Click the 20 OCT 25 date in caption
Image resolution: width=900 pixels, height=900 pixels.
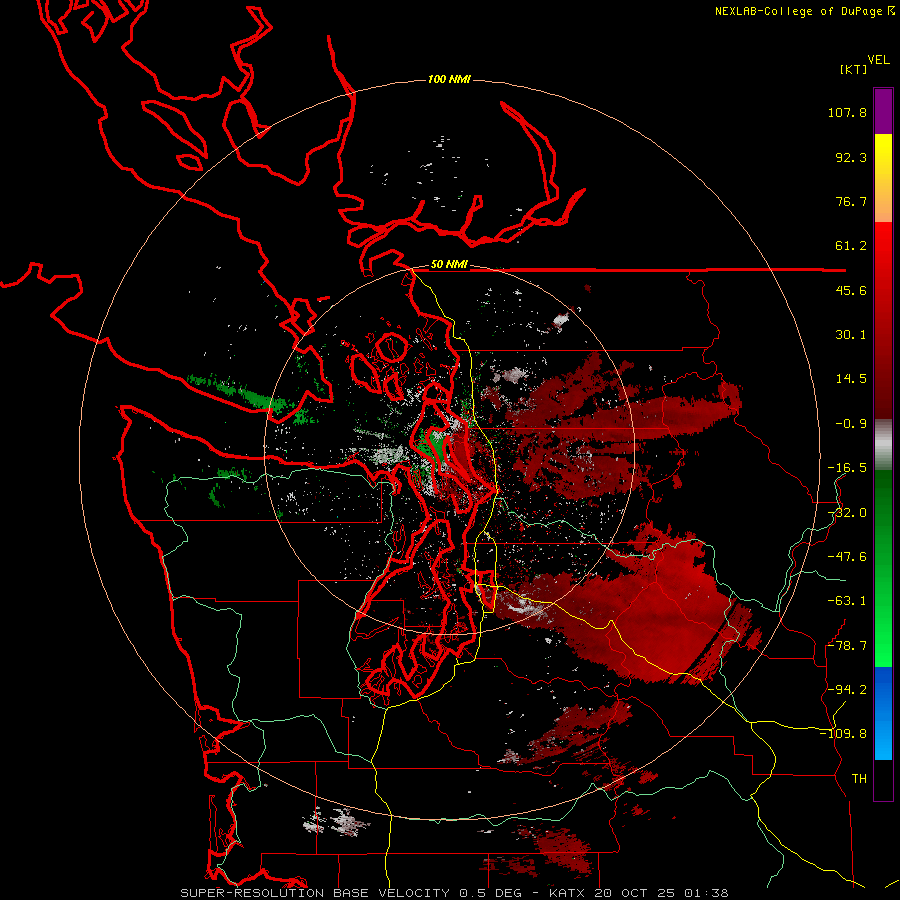click(635, 893)
